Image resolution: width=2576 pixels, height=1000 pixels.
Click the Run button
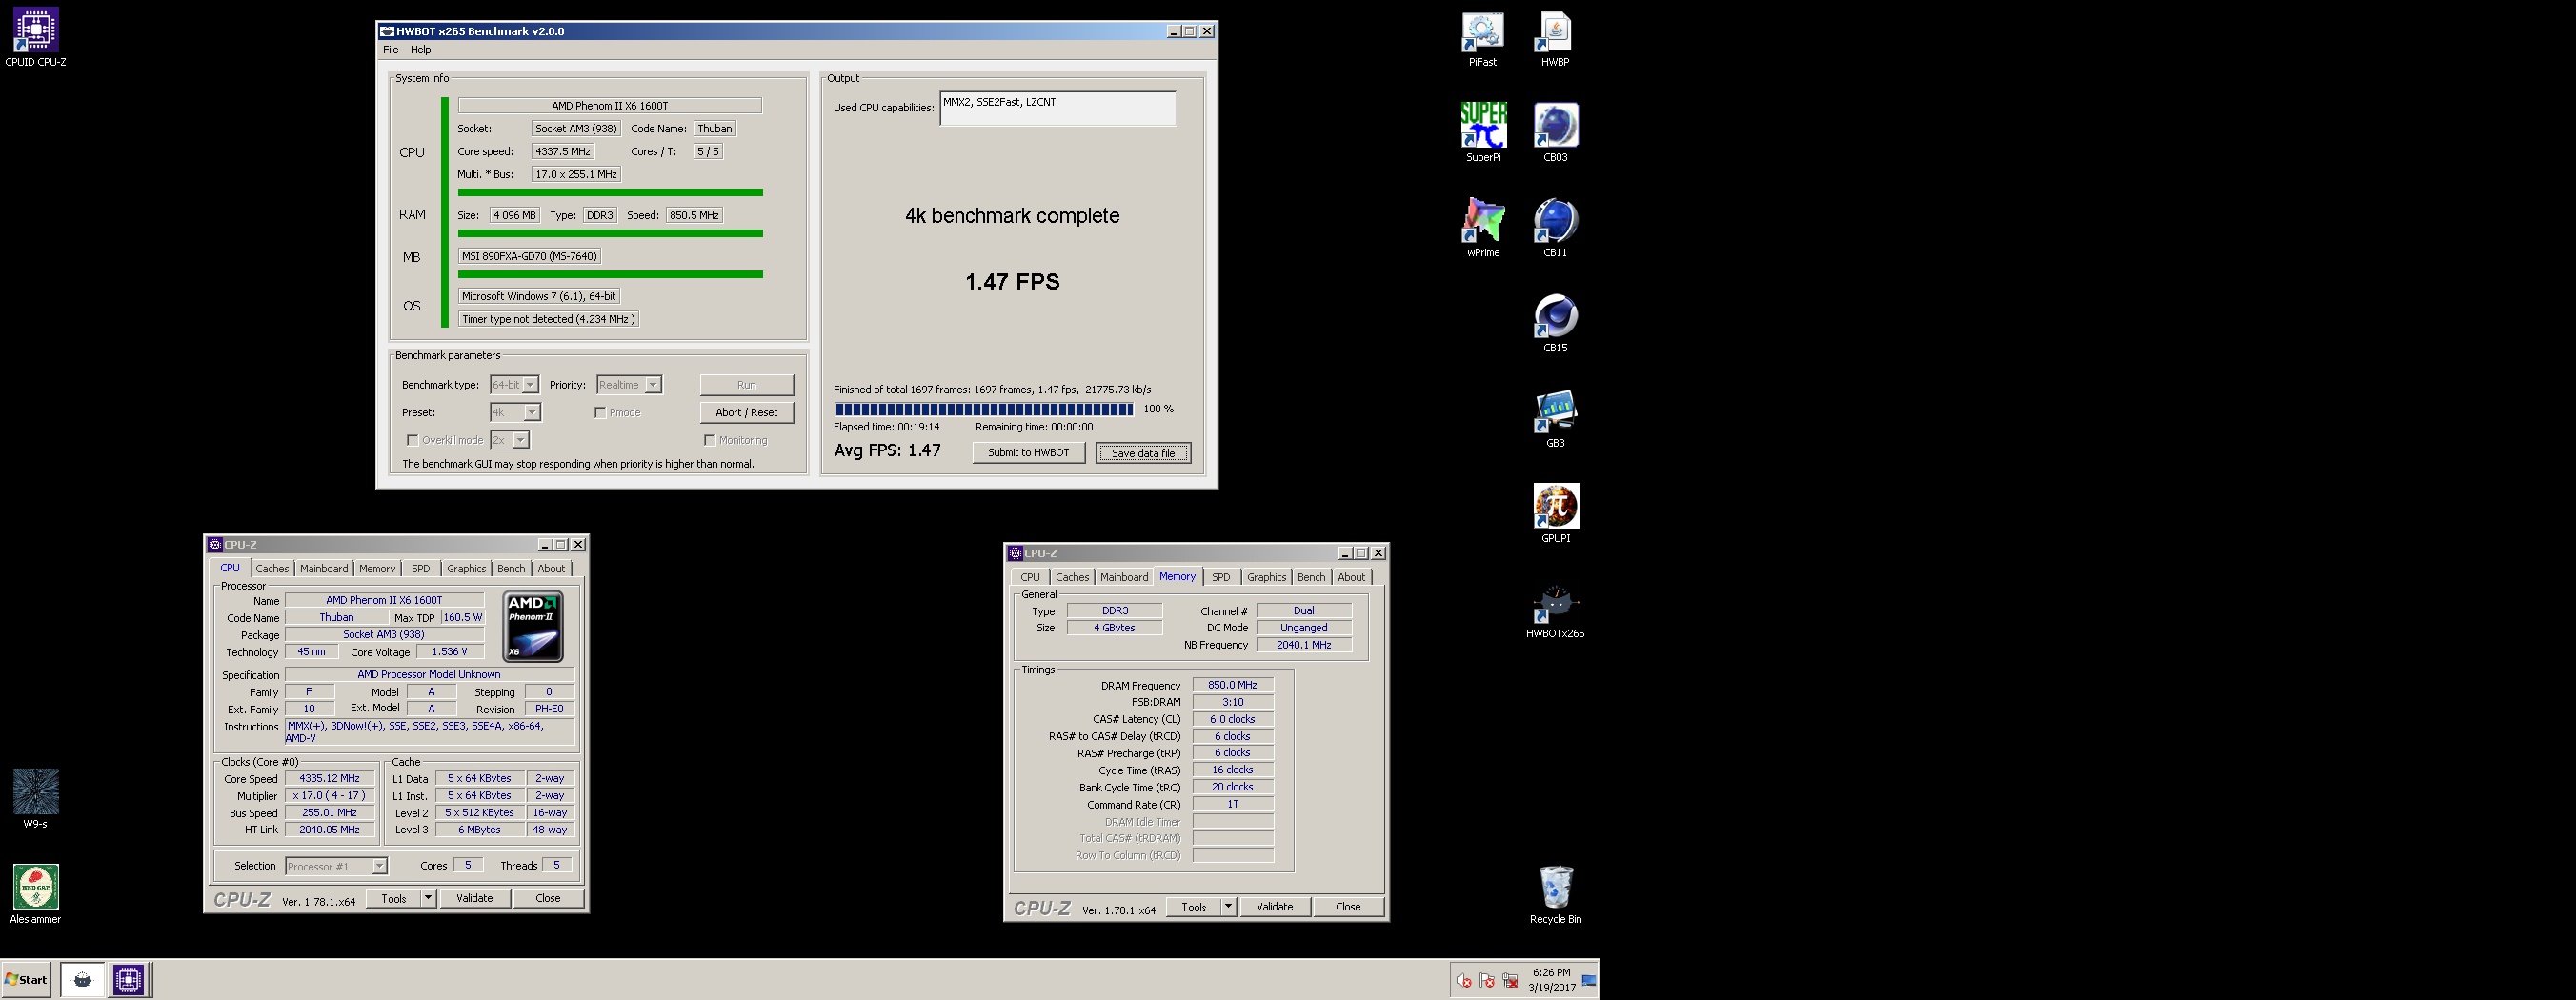746,385
